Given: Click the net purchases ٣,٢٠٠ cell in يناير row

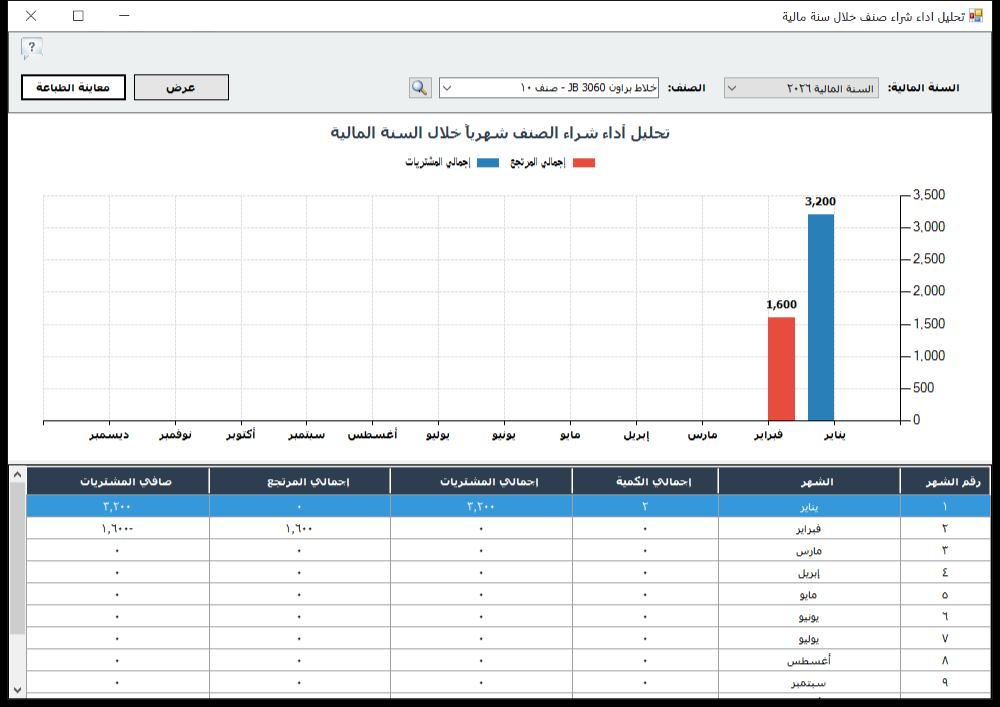Looking at the screenshot, I should coord(118,506).
